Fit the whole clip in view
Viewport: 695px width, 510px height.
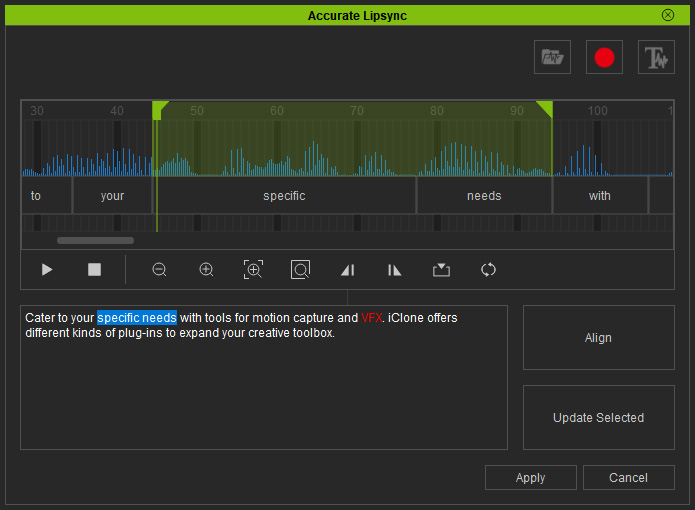pos(300,269)
